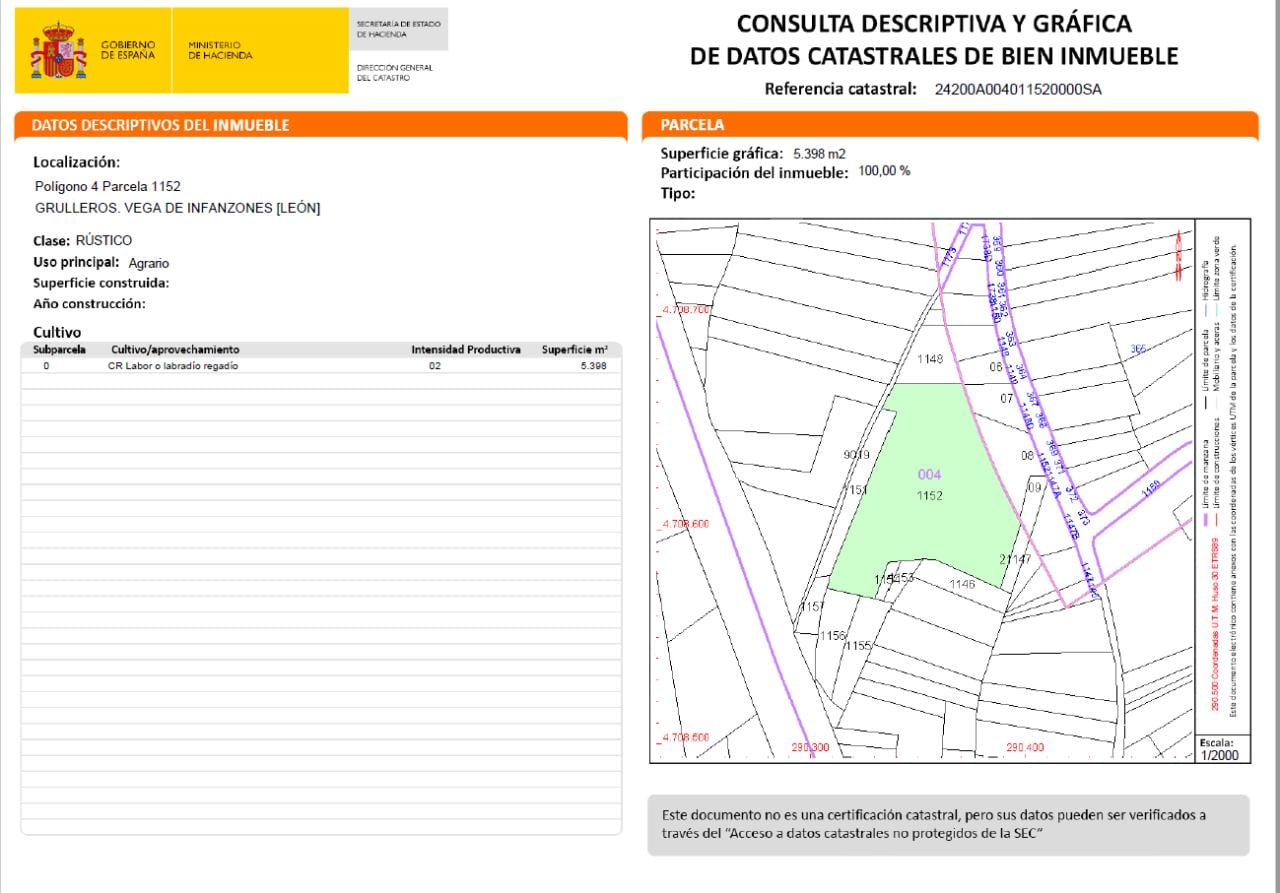Click parcel 1148 on the map
1280x893 pixels.
930,358
